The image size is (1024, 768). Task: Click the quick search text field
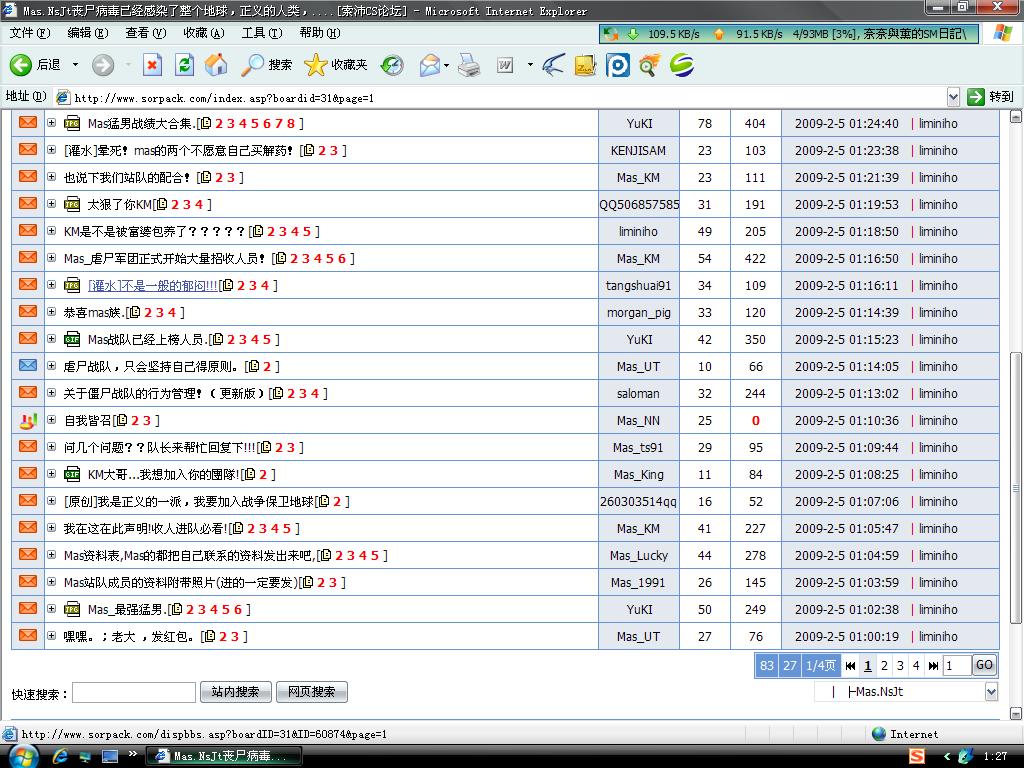(x=134, y=692)
